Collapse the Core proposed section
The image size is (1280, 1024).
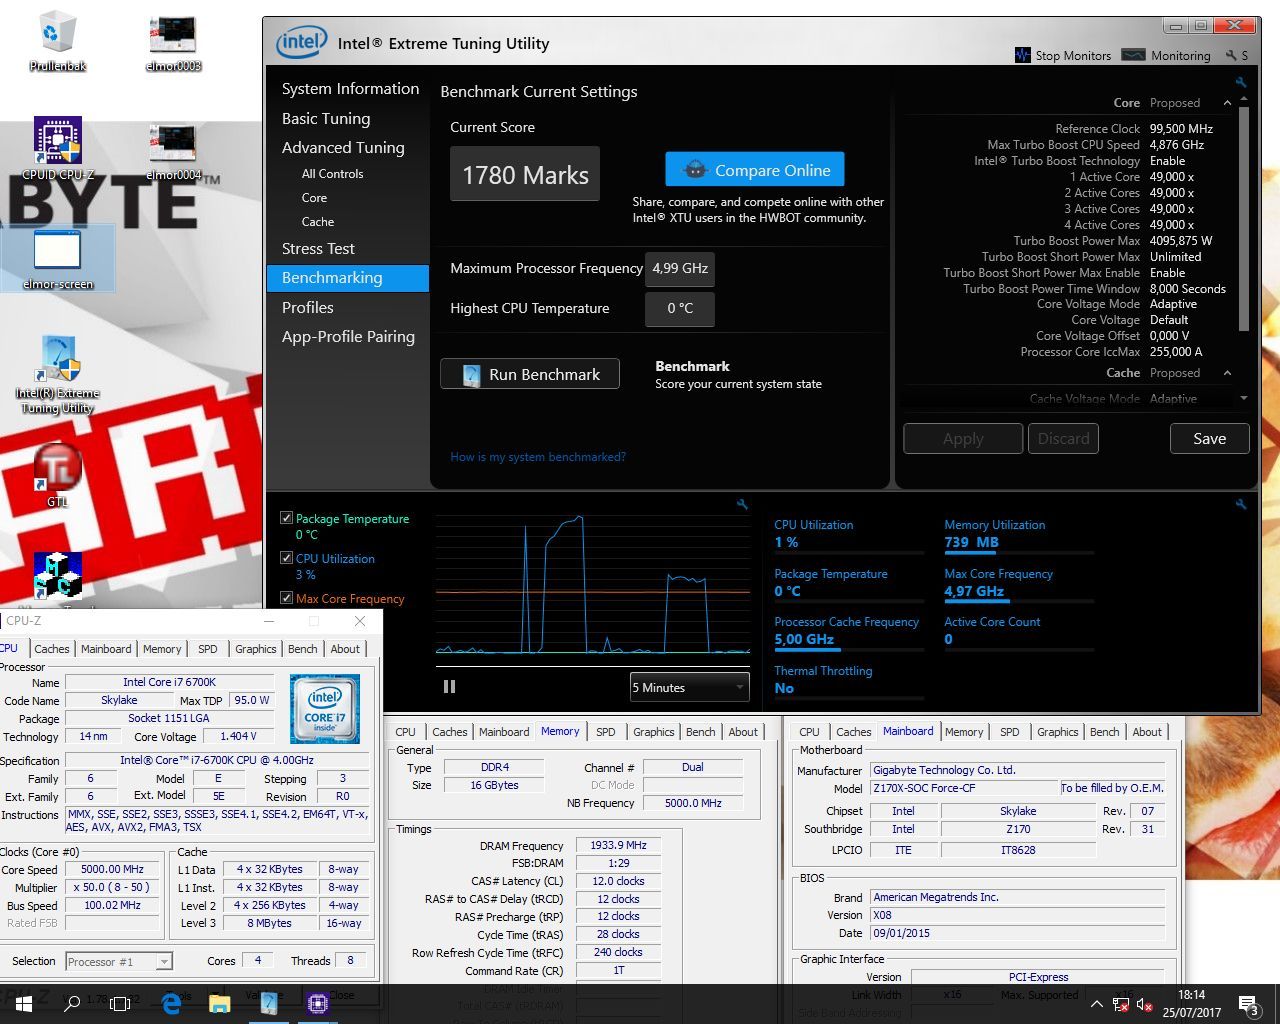[1227, 103]
